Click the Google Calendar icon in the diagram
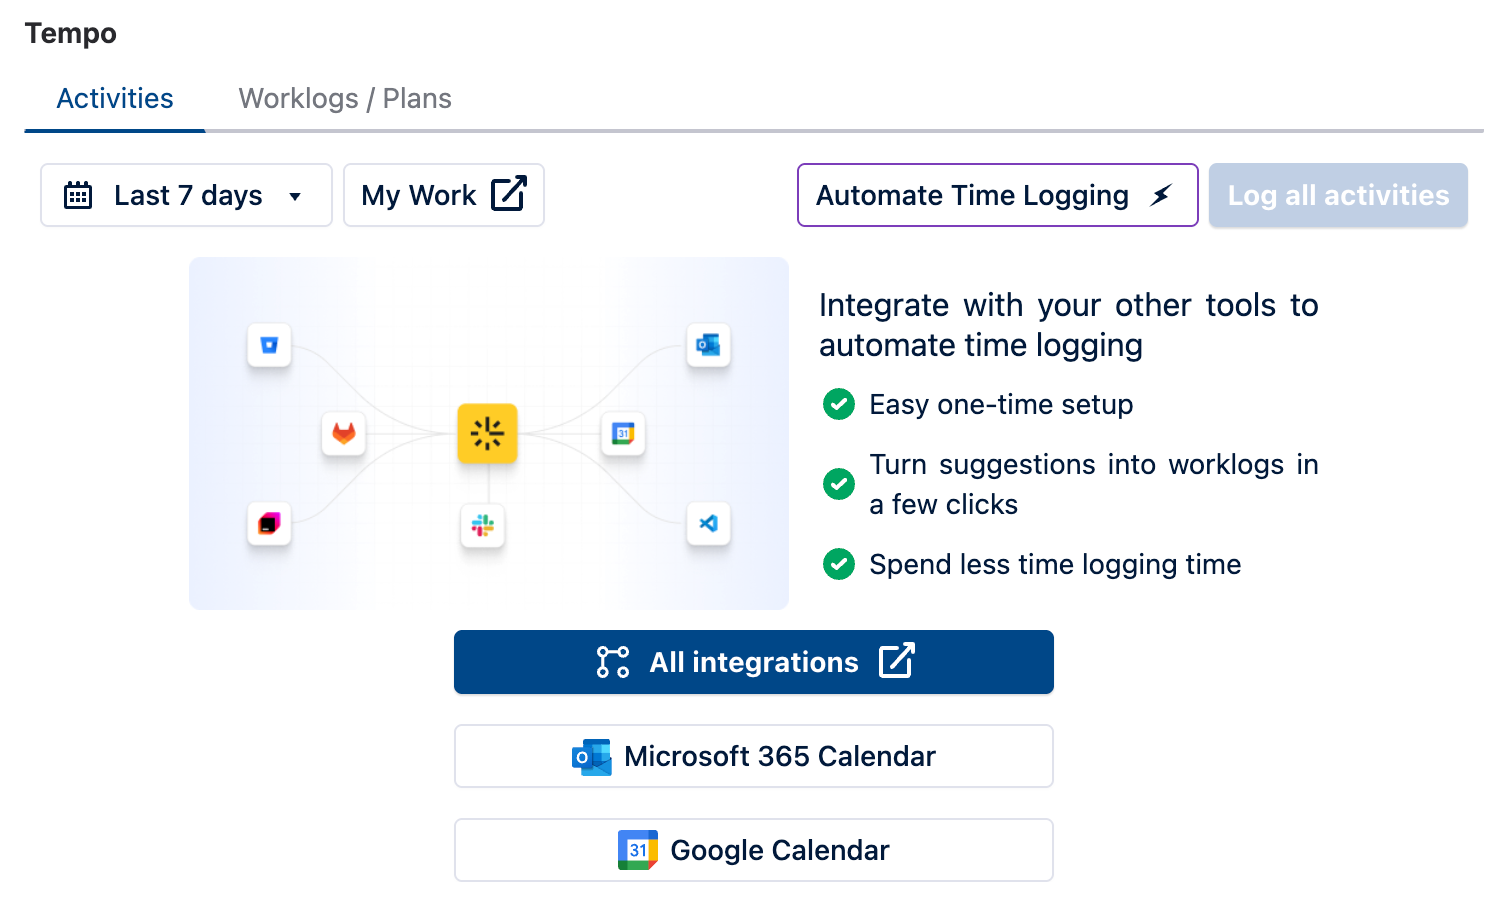This screenshot has width=1510, height=916. (x=623, y=434)
